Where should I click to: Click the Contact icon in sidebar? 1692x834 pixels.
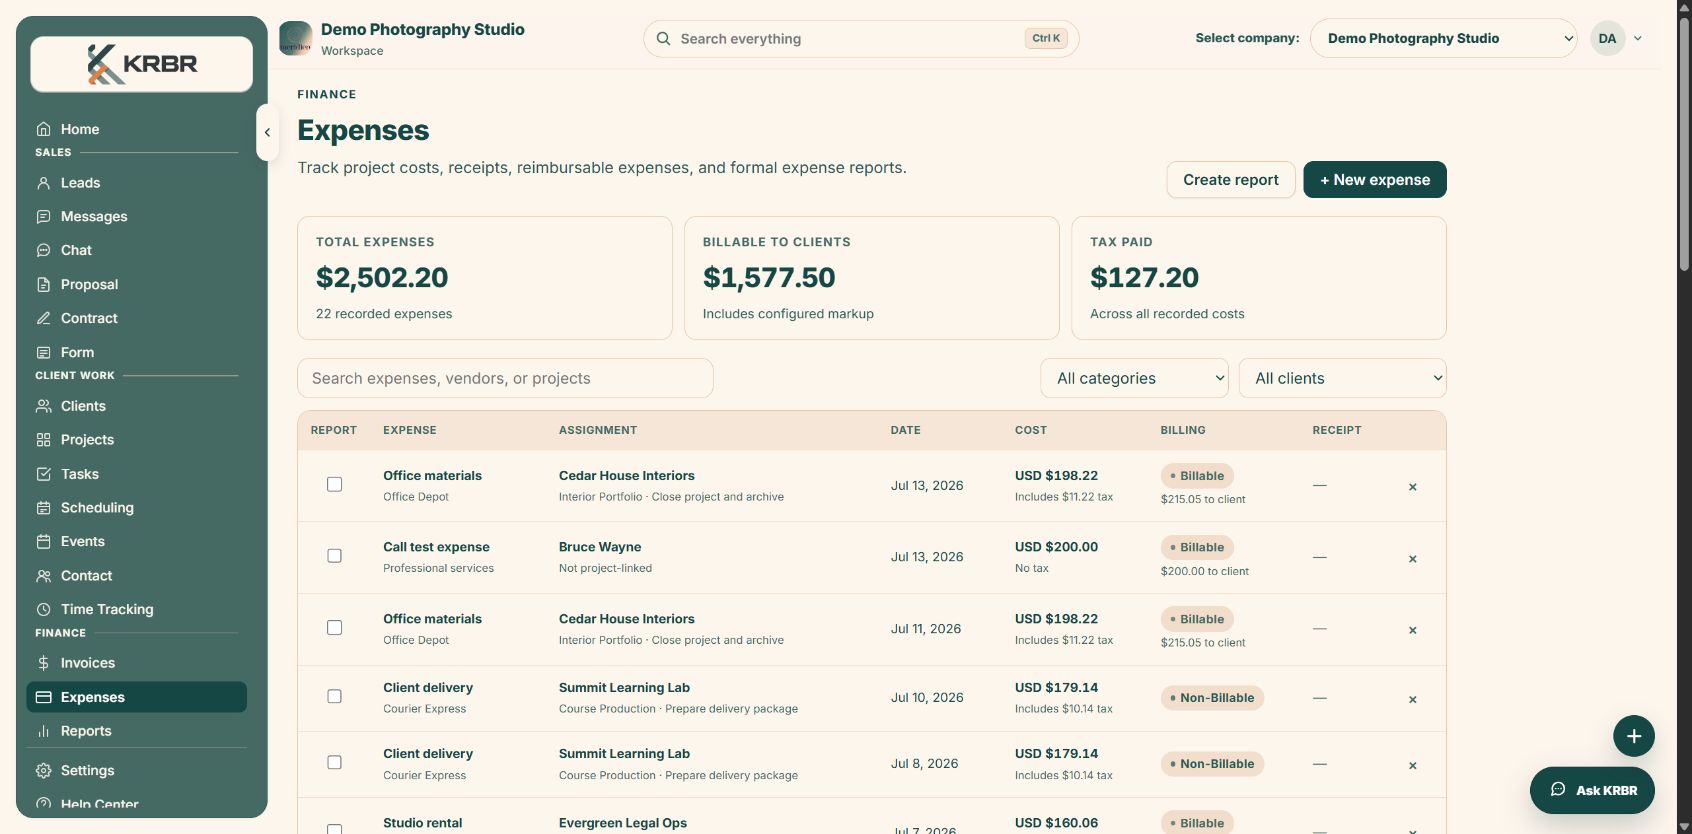tap(44, 576)
